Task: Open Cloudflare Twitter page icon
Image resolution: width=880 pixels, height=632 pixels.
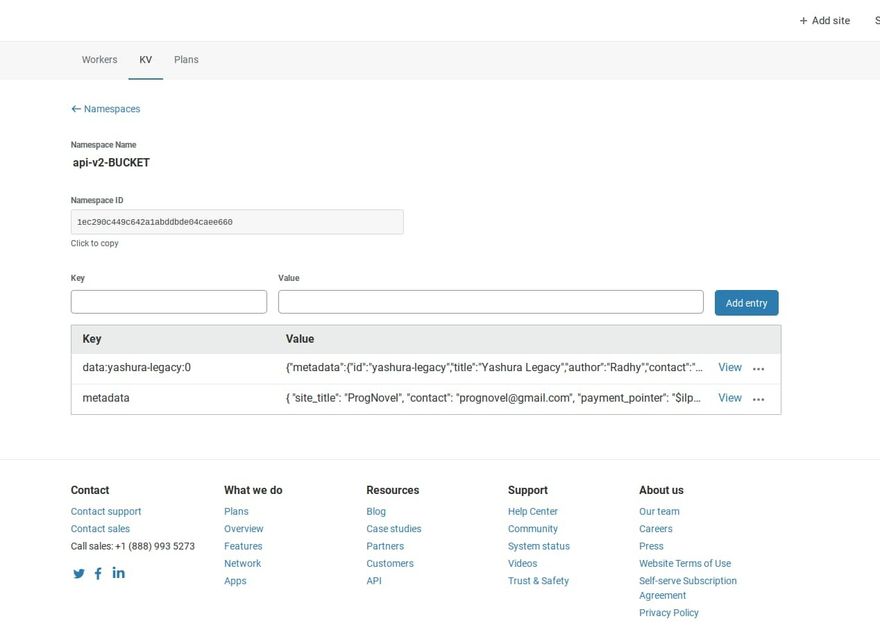Action: (79, 574)
